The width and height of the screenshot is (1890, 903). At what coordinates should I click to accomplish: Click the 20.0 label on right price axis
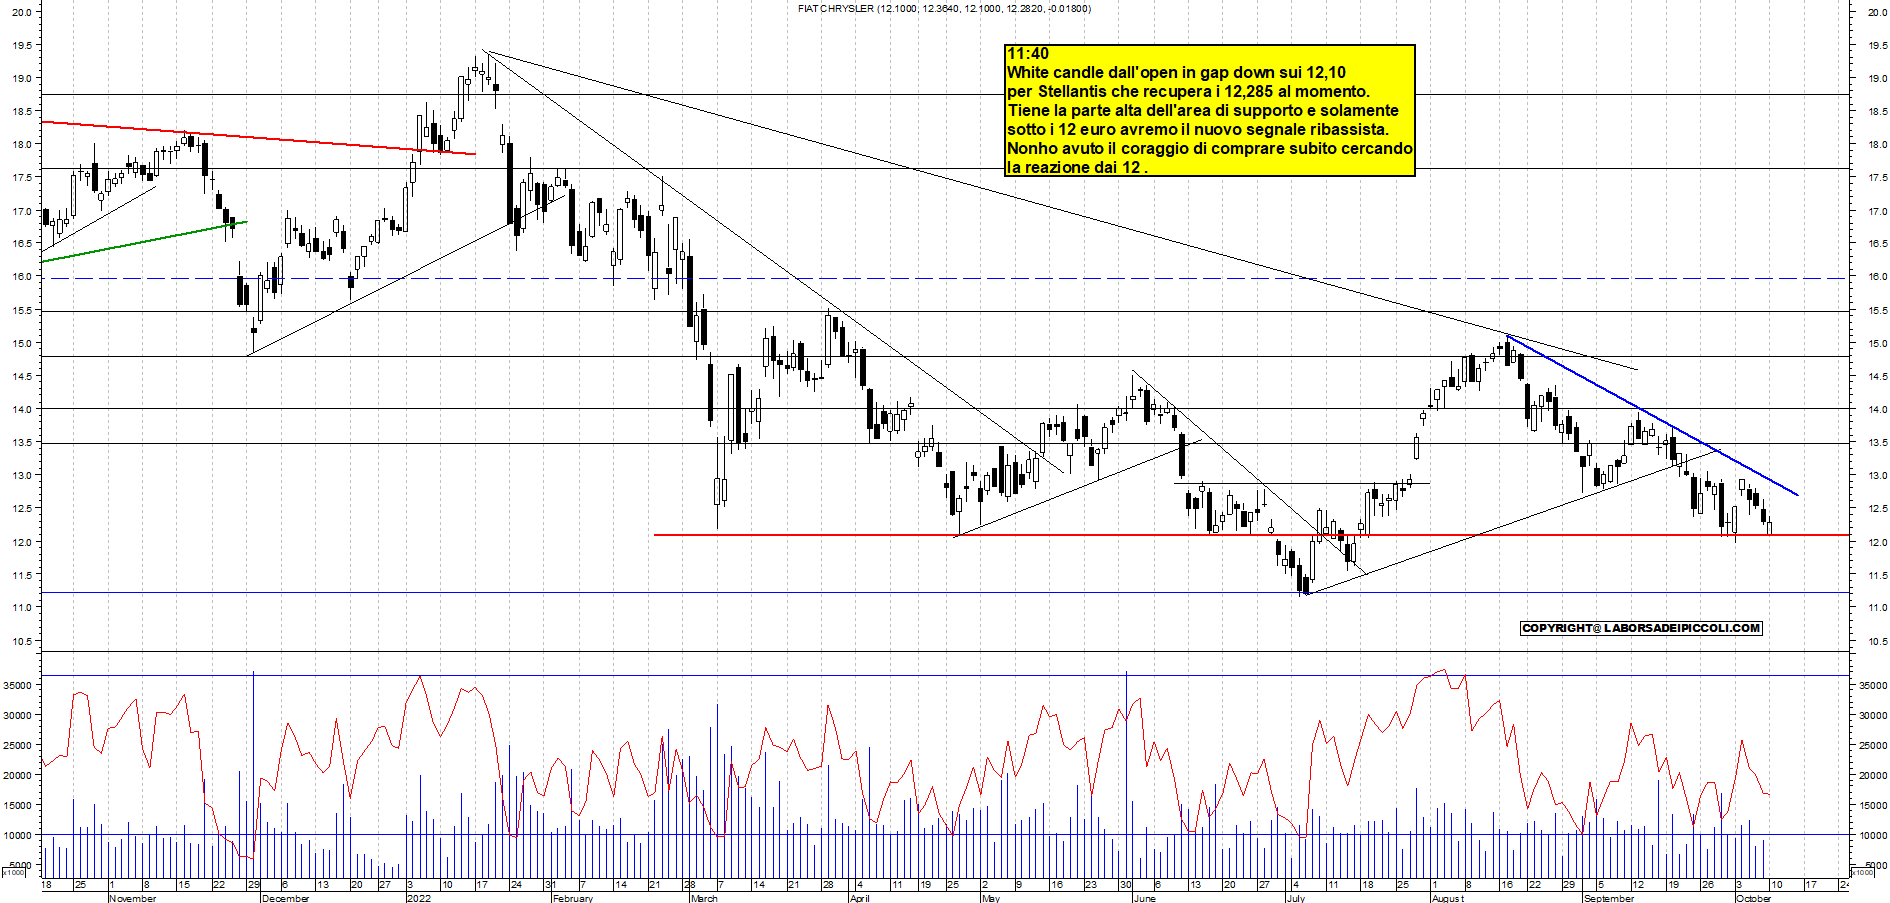point(1877,12)
